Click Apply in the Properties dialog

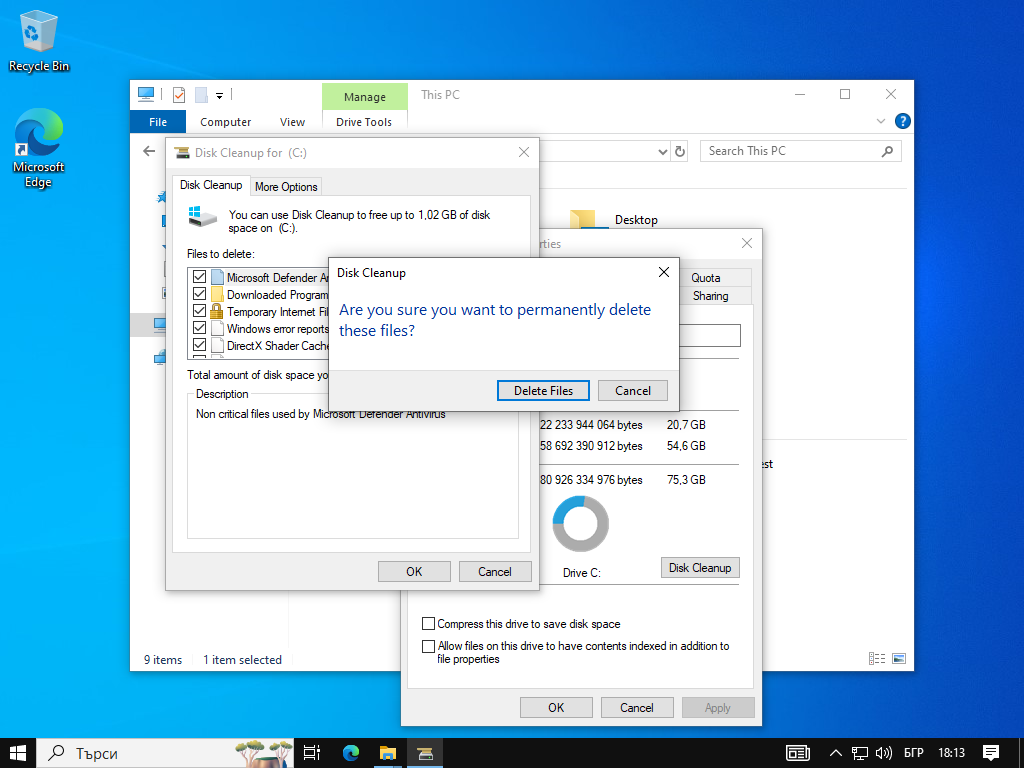[718, 707]
